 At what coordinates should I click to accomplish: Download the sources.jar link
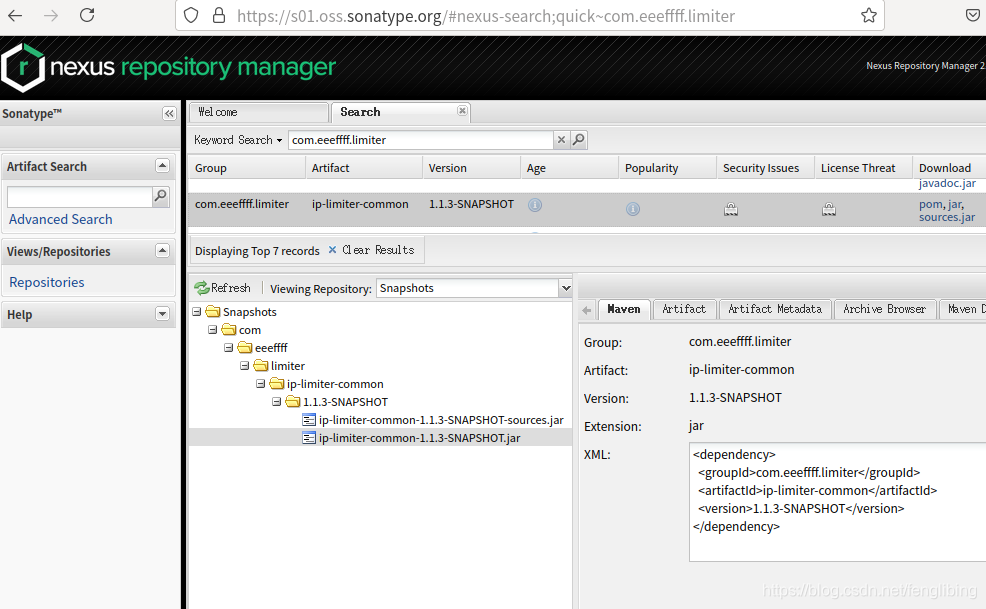(947, 218)
